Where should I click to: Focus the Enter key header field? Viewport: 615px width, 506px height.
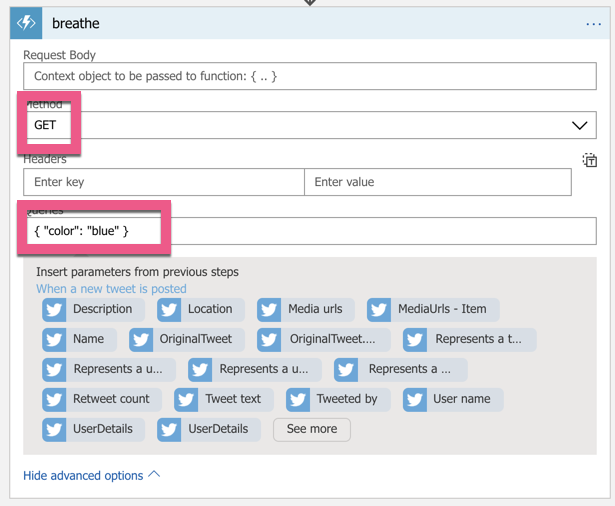point(164,182)
